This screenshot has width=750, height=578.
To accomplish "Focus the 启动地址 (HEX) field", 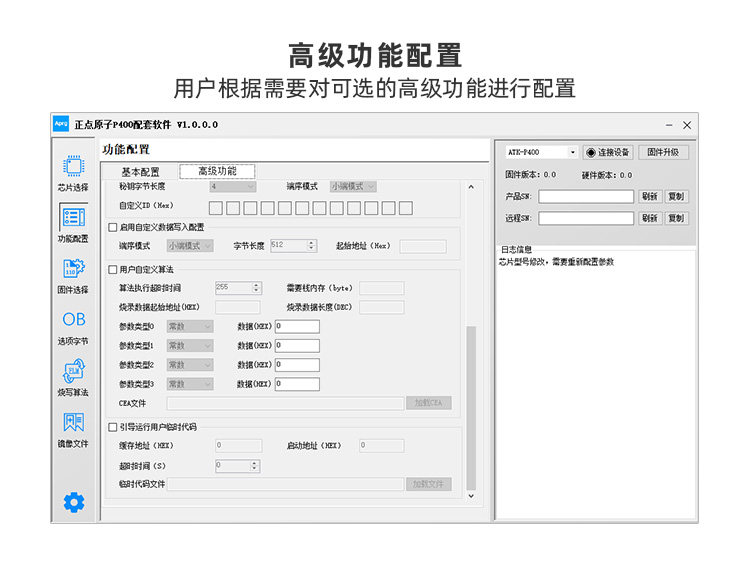I will 382,445.
